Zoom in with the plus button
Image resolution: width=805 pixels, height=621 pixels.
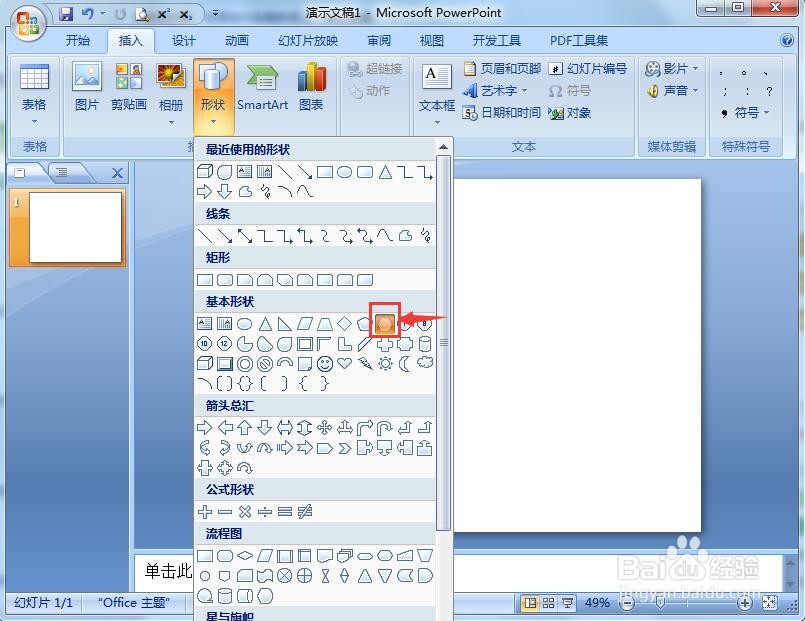pos(745,603)
